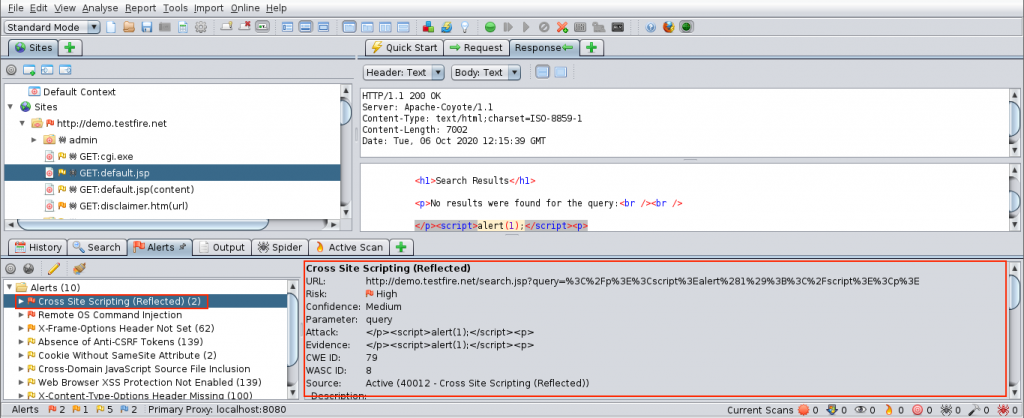Launch Firefox browser from toolbar
Screen dimensions: 1024x418
(x=668, y=27)
